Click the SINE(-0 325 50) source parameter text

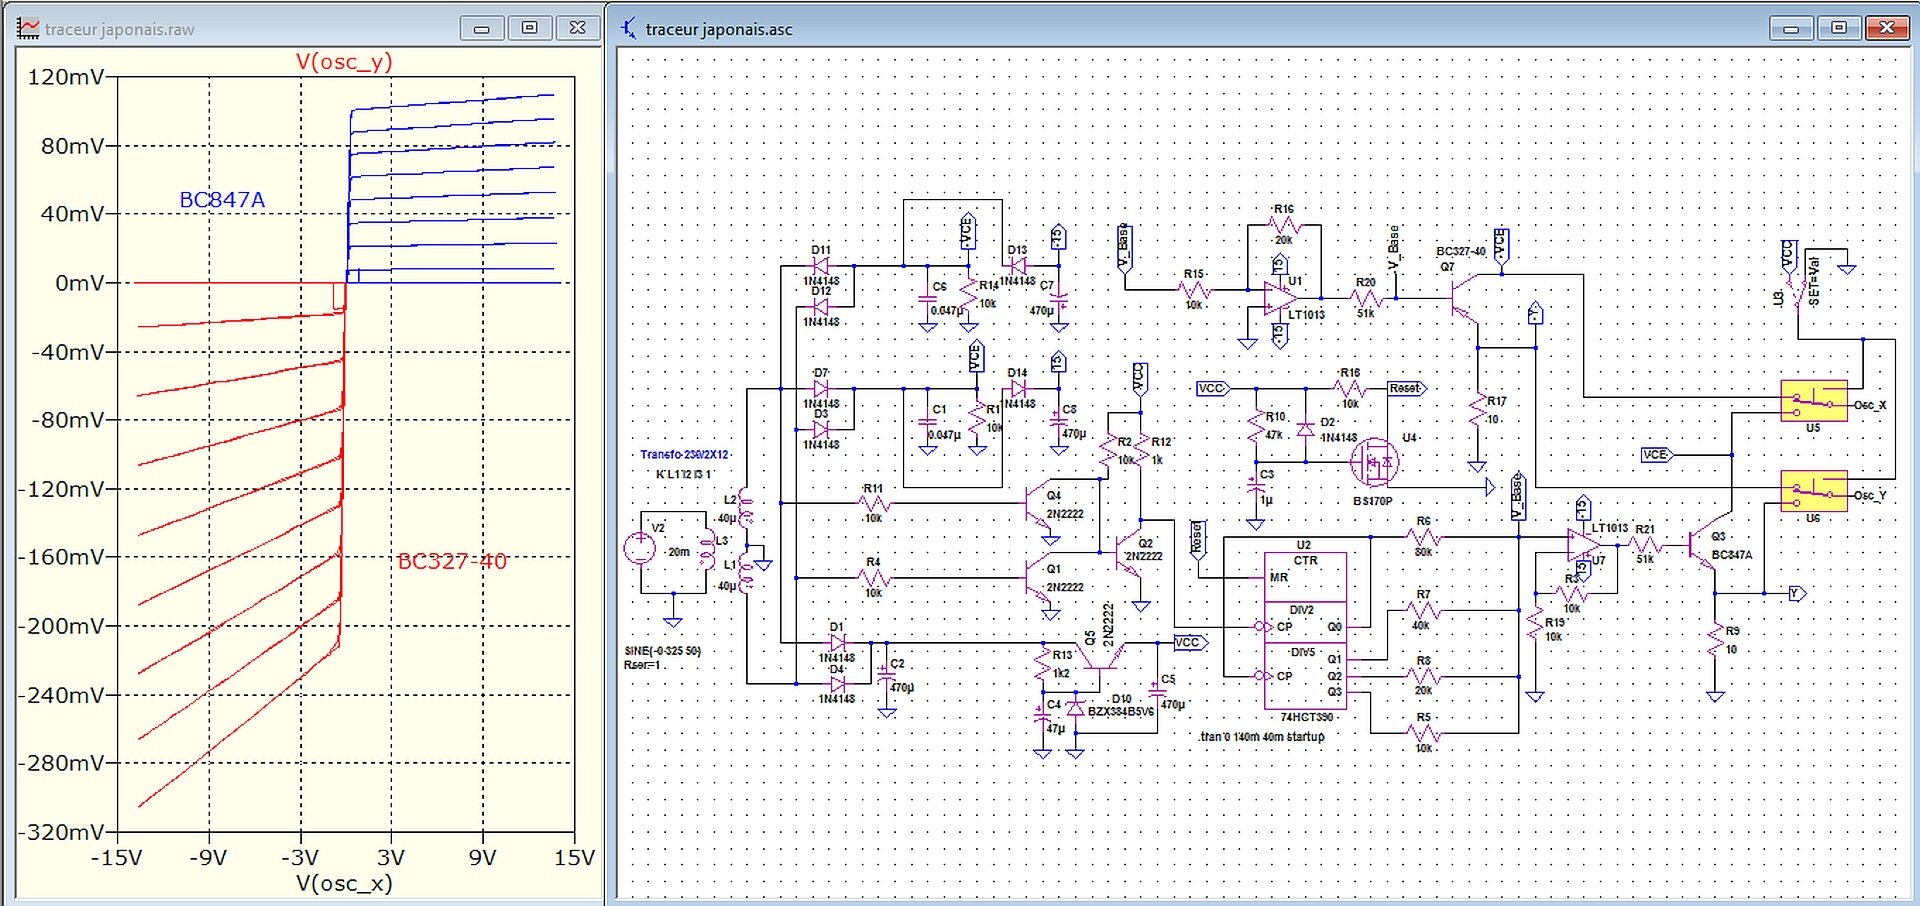663,651
